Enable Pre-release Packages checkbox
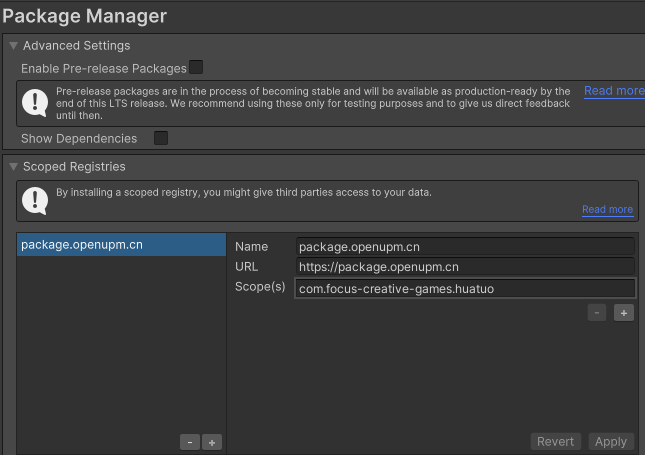Screen dimensions: 645x455 point(196,68)
